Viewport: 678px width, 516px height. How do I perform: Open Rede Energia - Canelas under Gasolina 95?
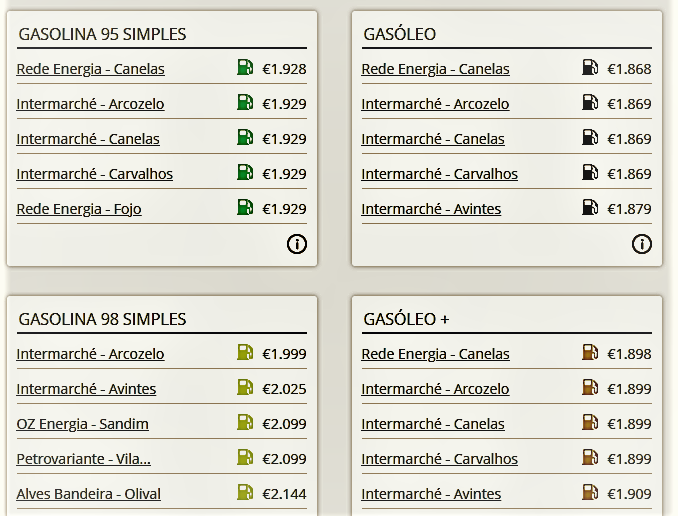[x=90, y=69]
